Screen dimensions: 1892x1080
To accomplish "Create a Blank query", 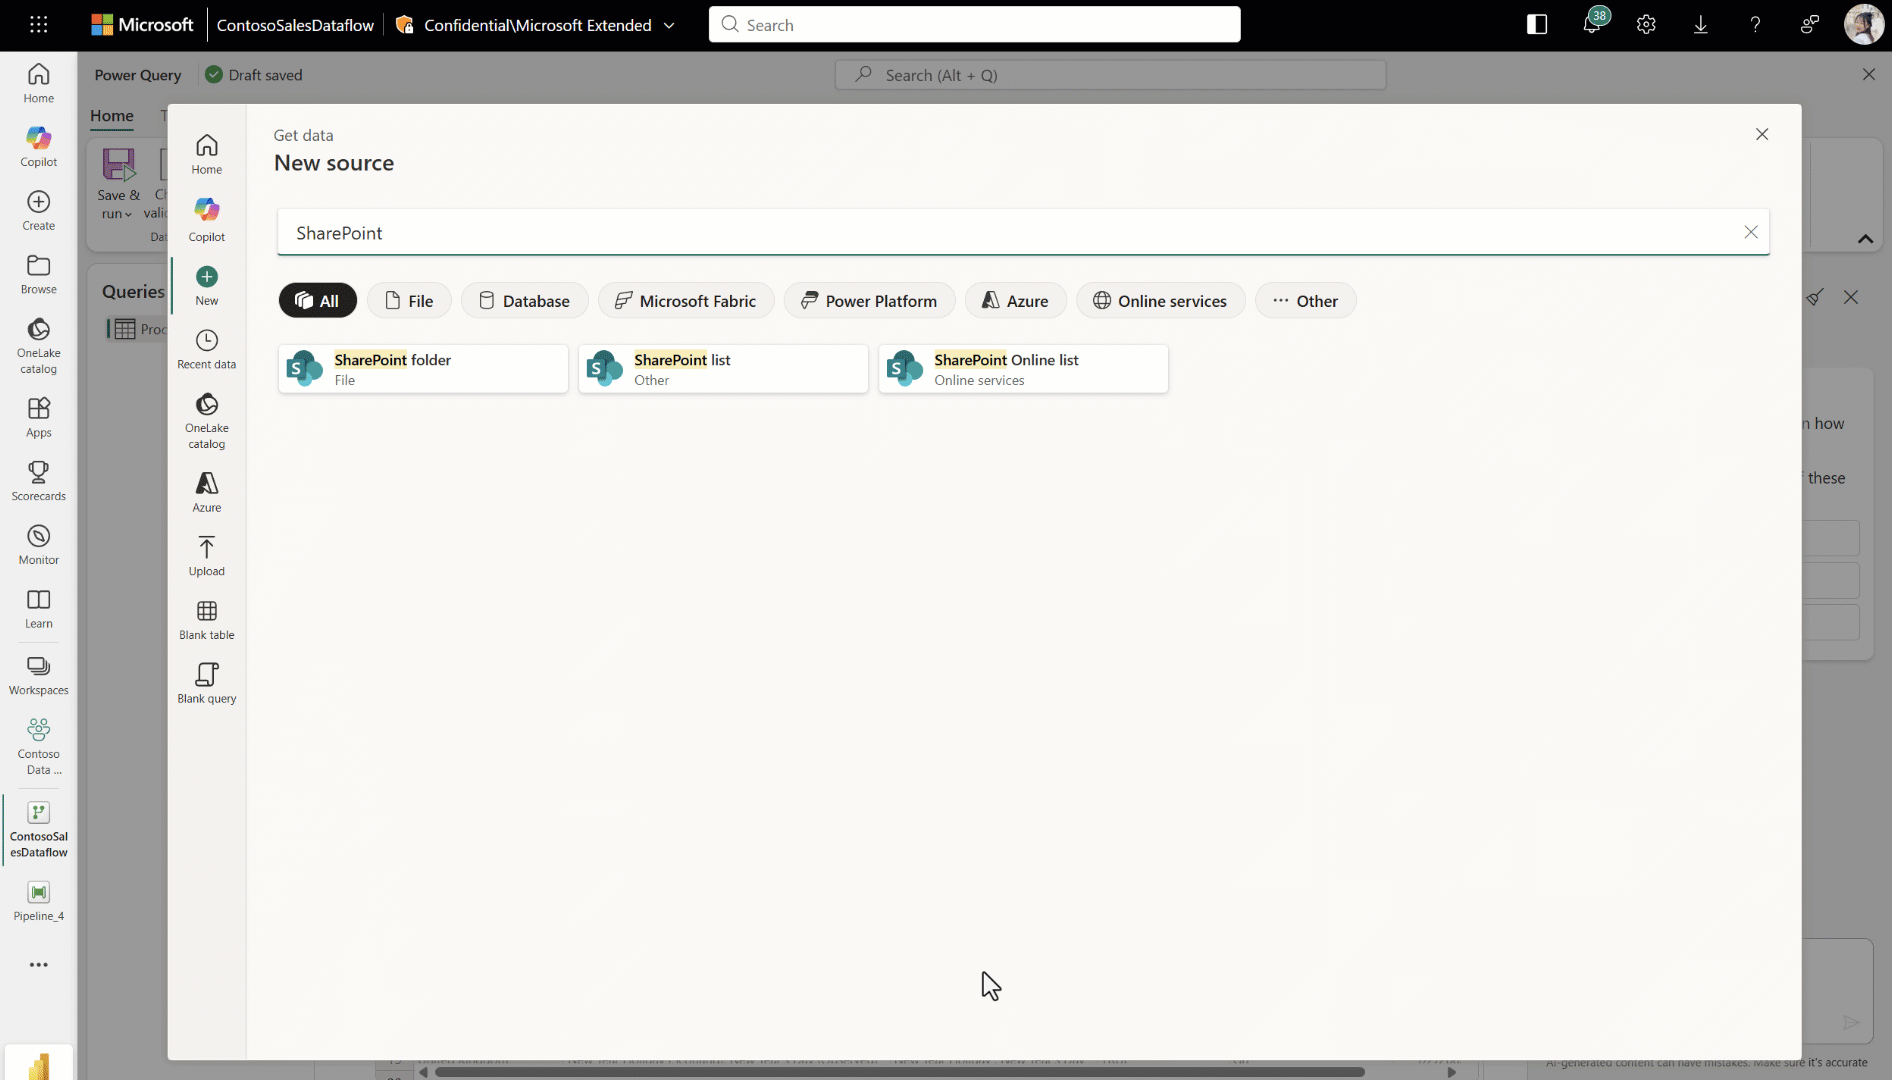I will tap(207, 675).
